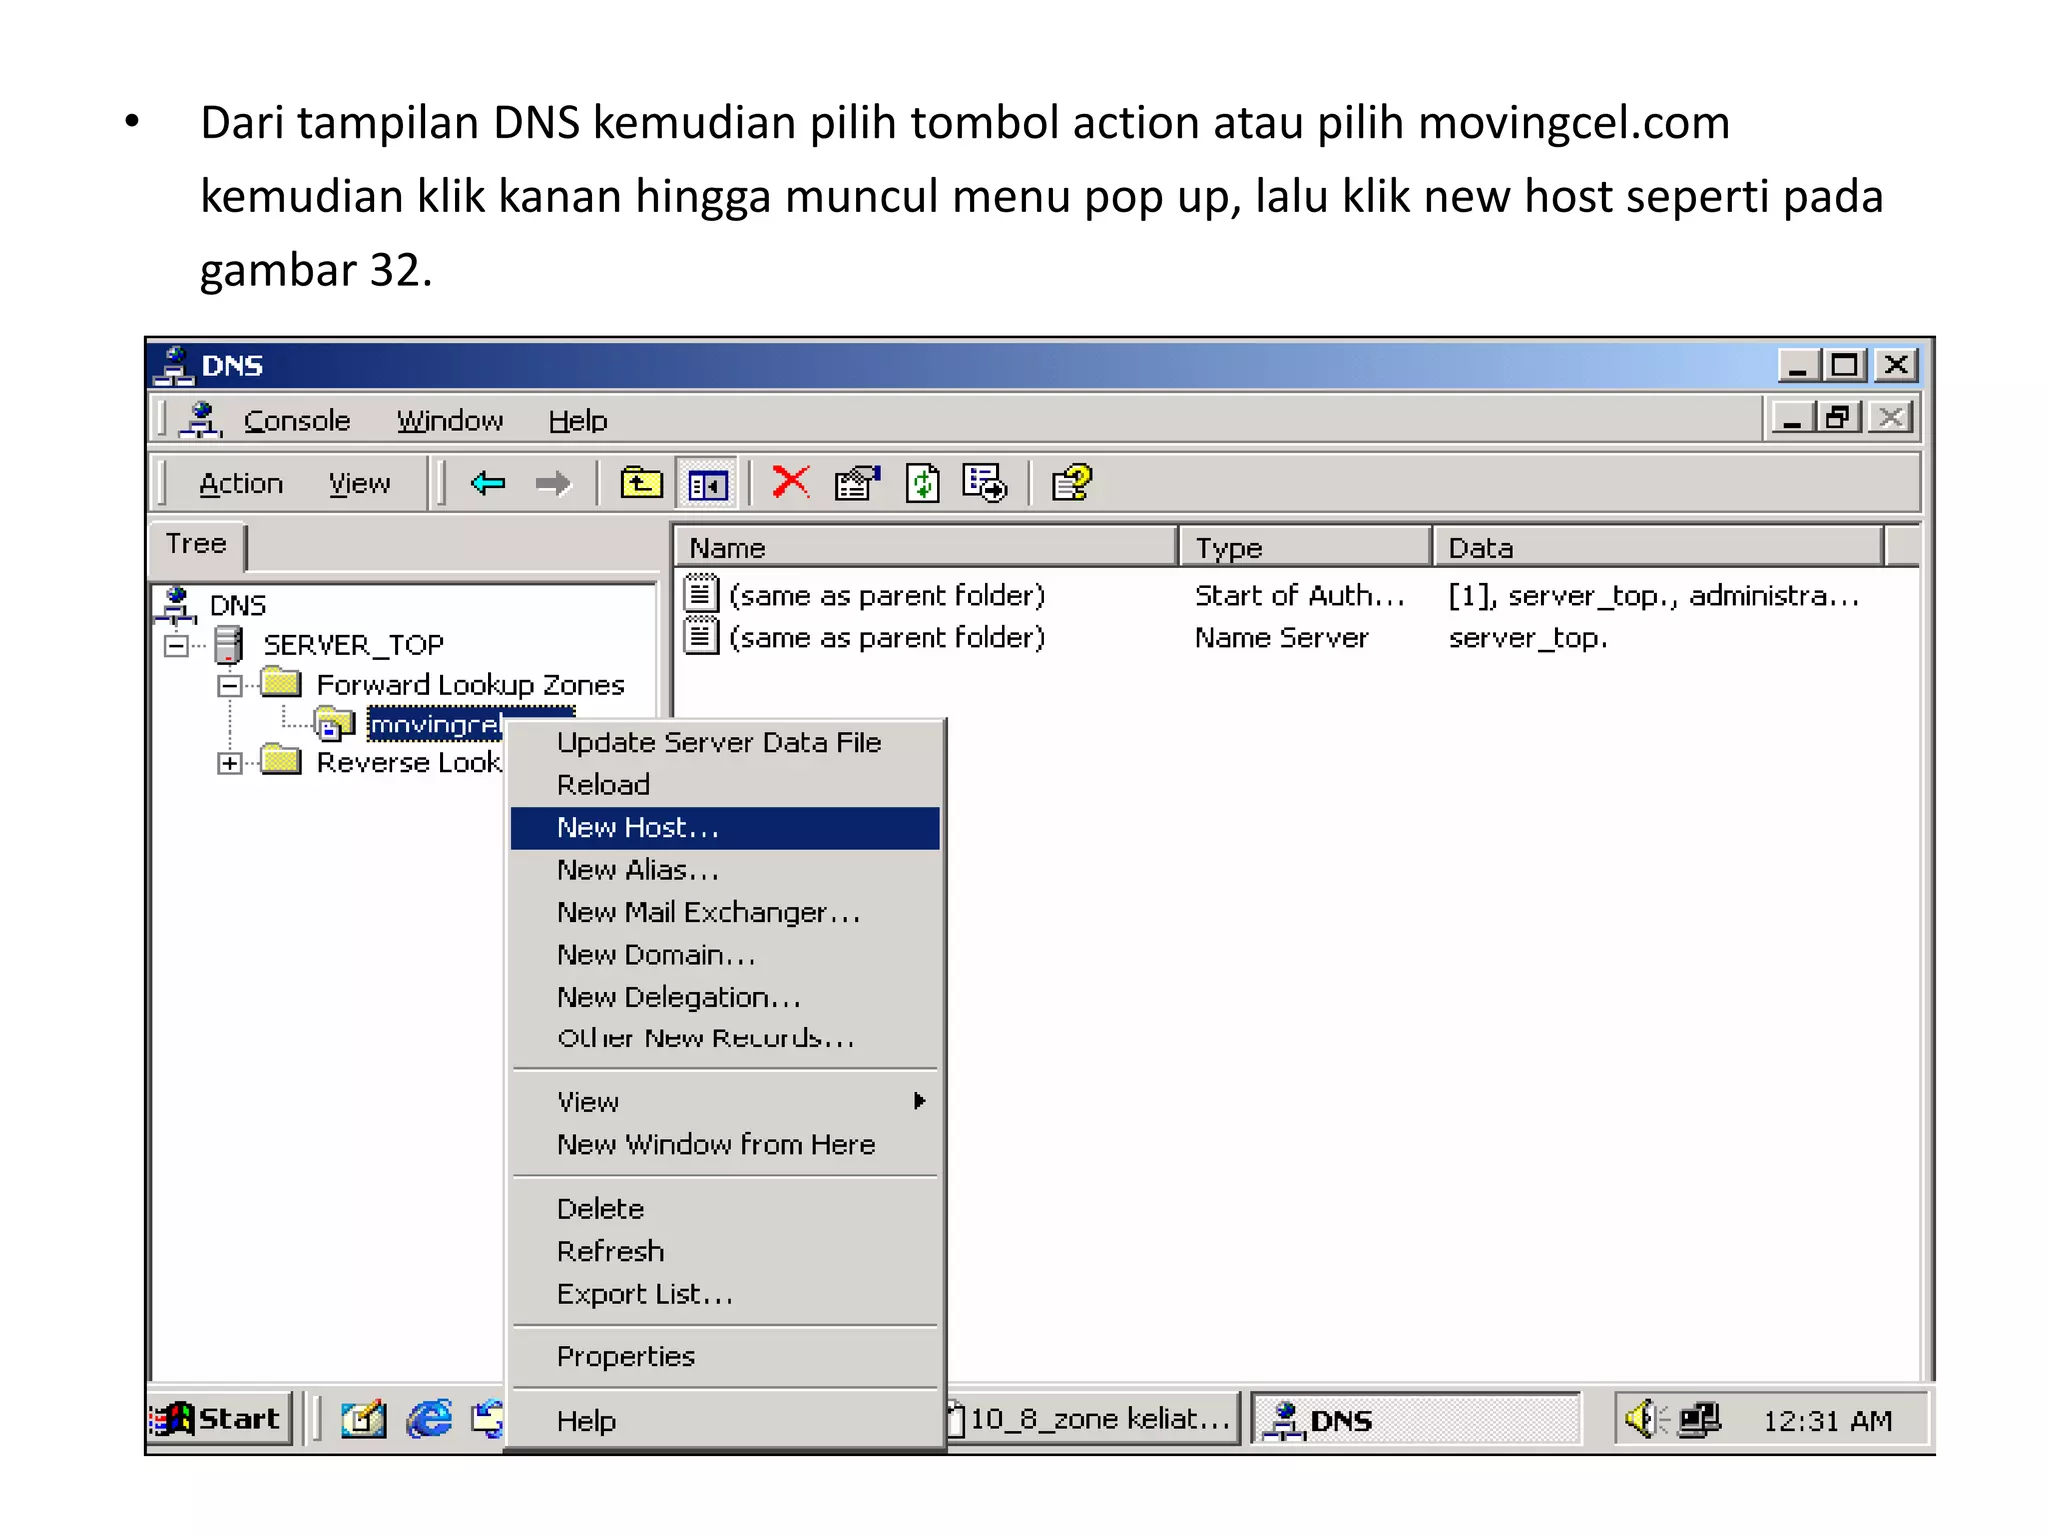Open the Window menu
The height and width of the screenshot is (1536, 2048).
coord(450,421)
